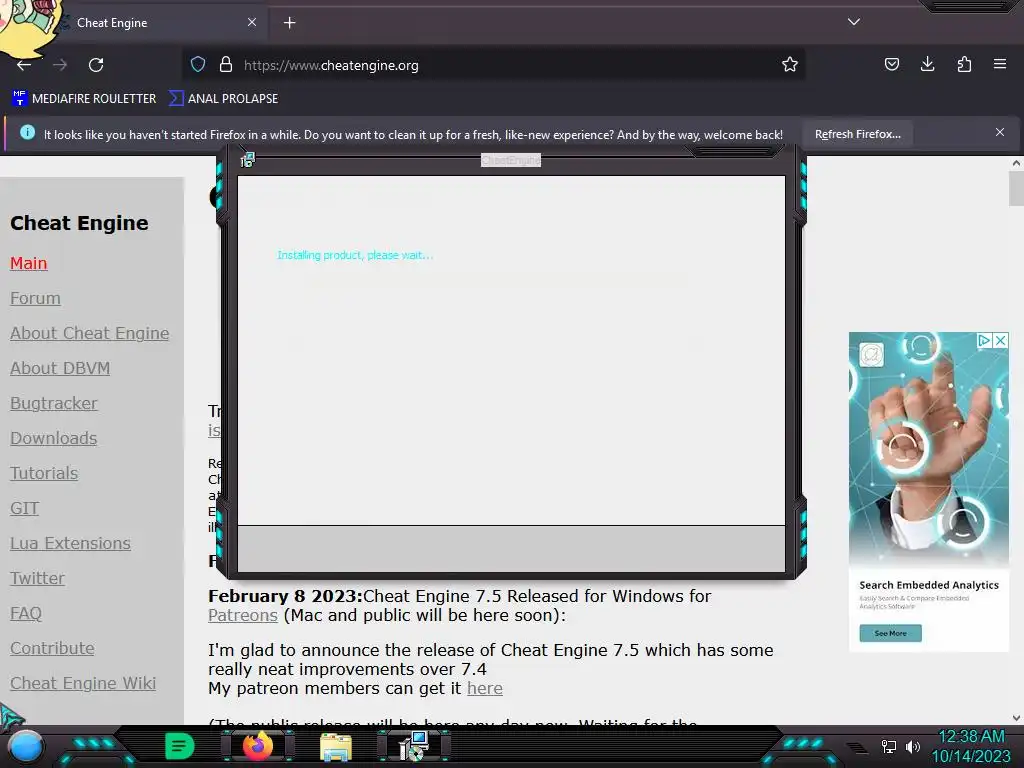1024x768 pixels.
Task: Select the Cheat Engine browser tab
Action: click(157, 23)
